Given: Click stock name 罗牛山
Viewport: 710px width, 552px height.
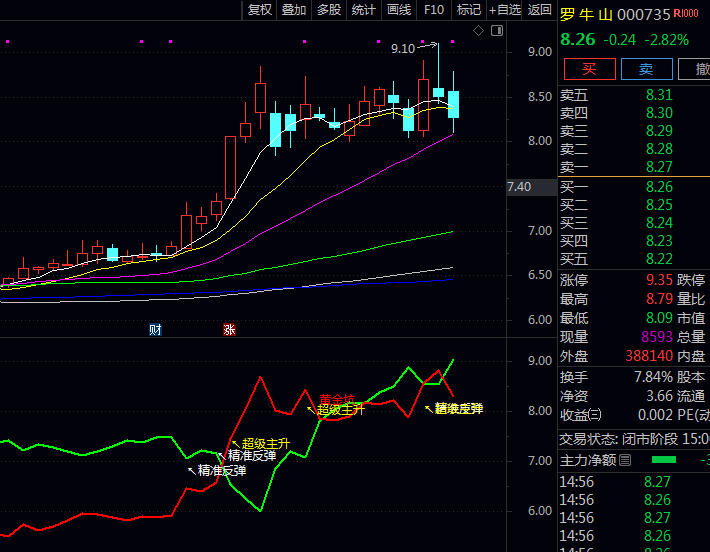Looking at the screenshot, I should 586,14.
